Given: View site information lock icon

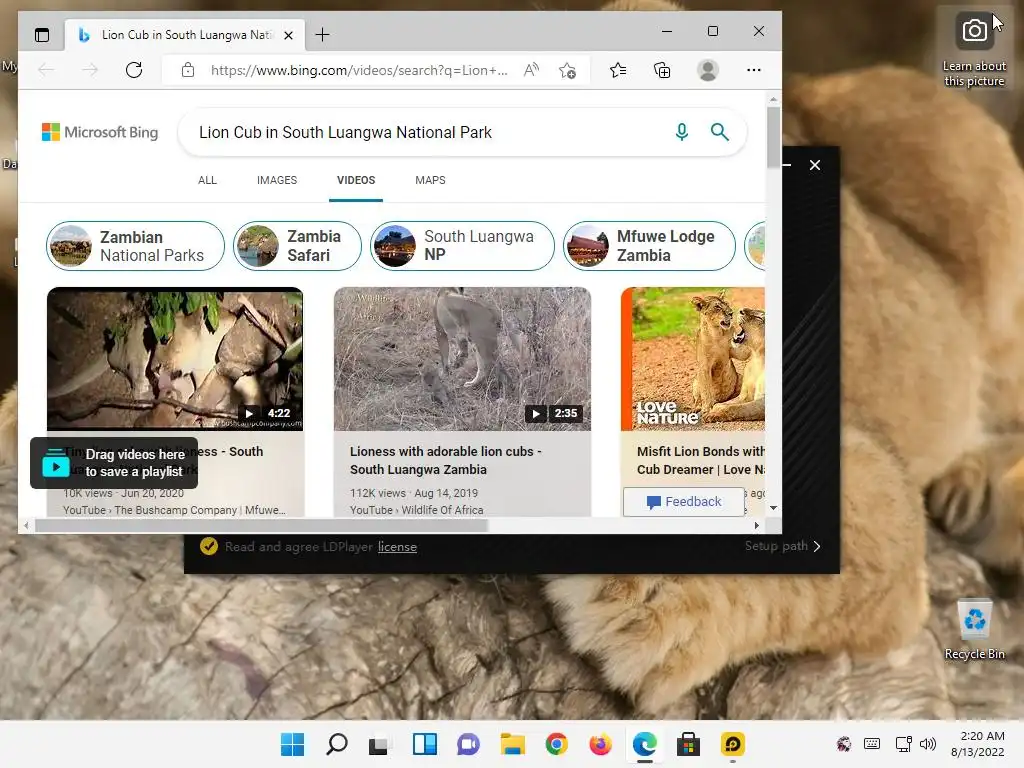Looking at the screenshot, I should click(188, 70).
